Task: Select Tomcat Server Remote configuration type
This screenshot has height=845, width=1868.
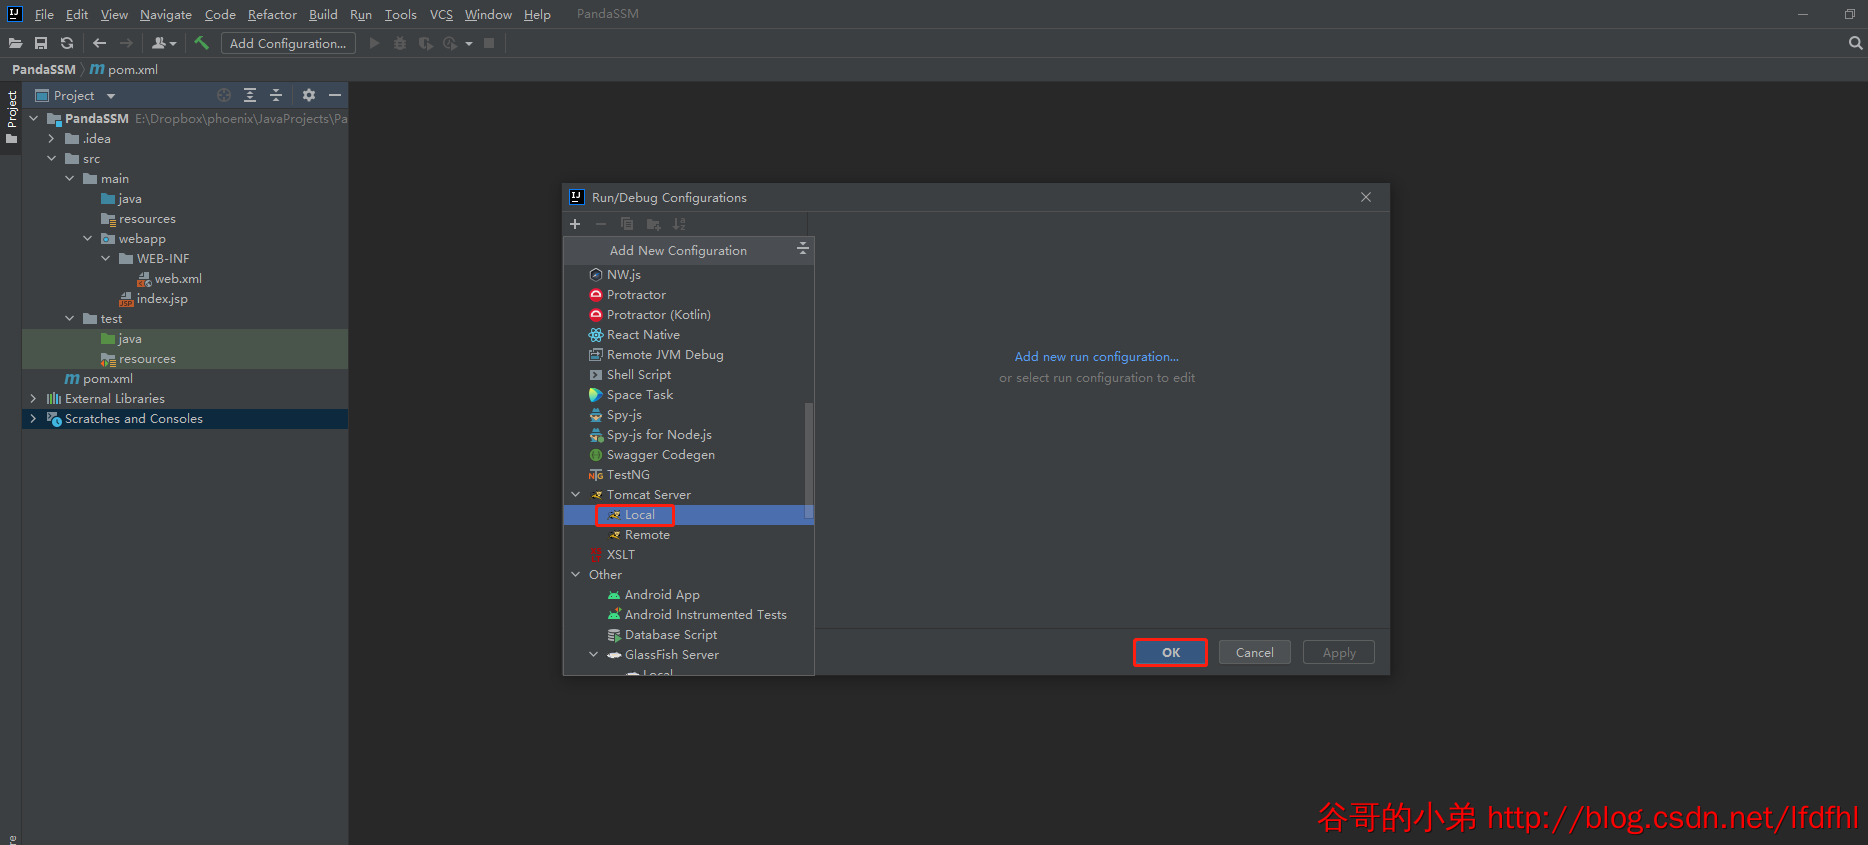Action: tap(688, 535)
